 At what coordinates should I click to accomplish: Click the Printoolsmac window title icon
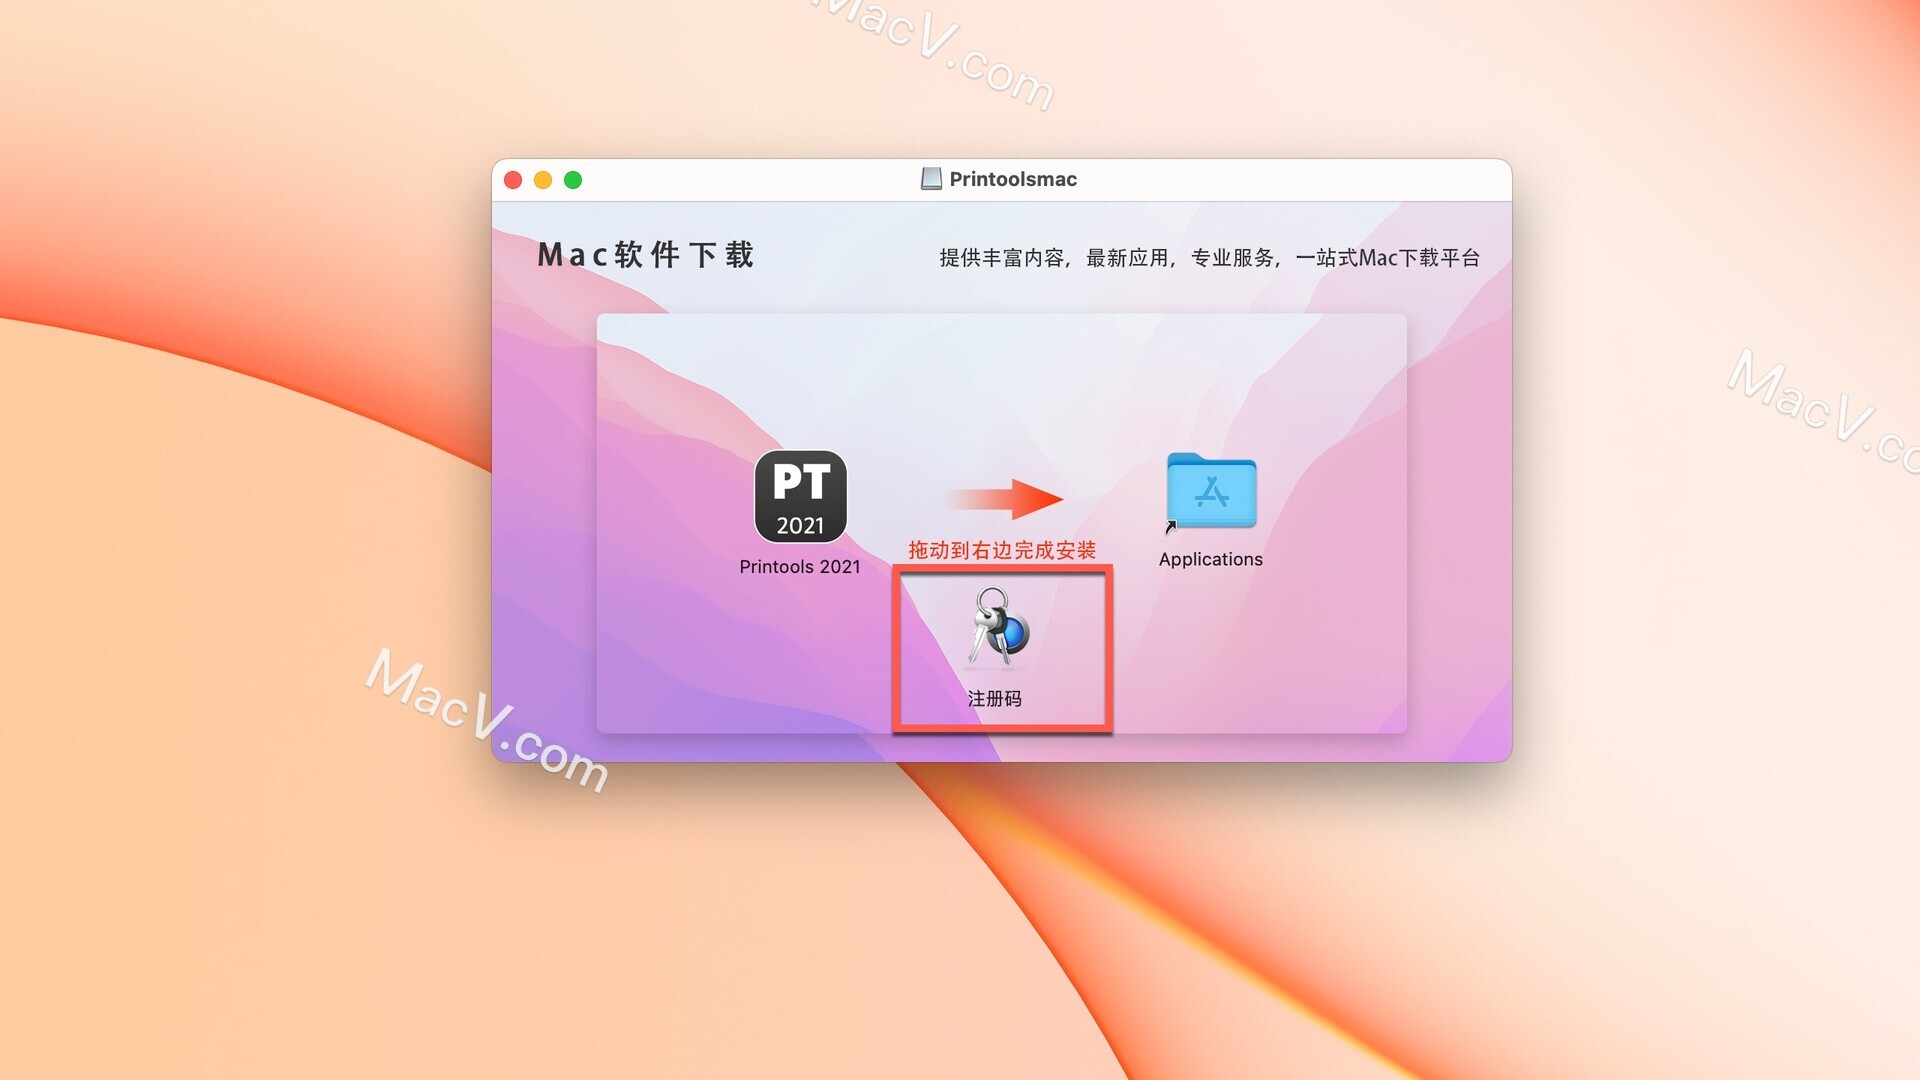point(924,178)
